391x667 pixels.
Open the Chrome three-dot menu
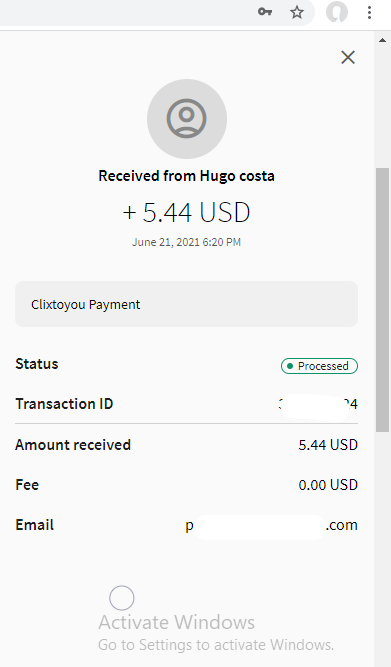tap(369, 12)
